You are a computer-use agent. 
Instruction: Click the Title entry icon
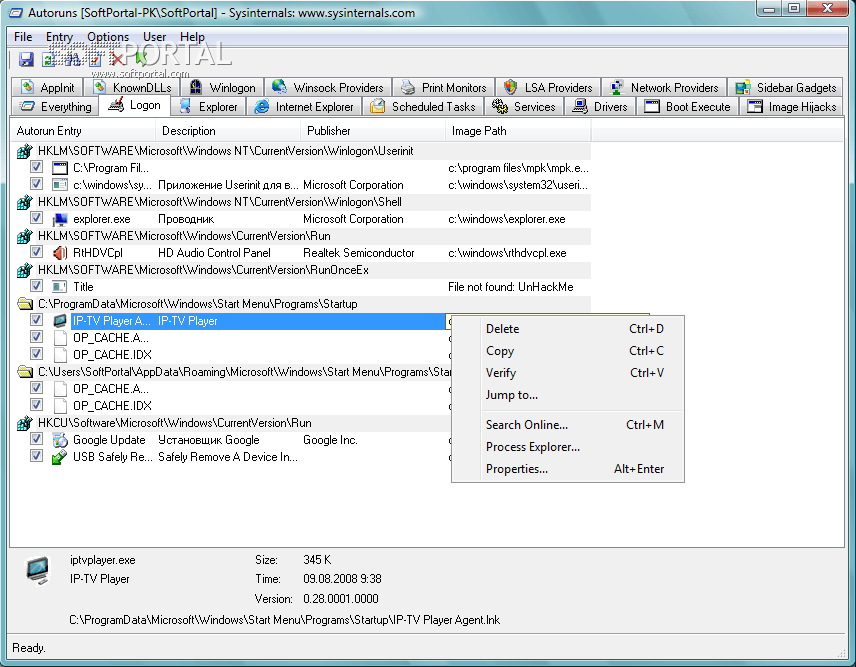point(60,287)
